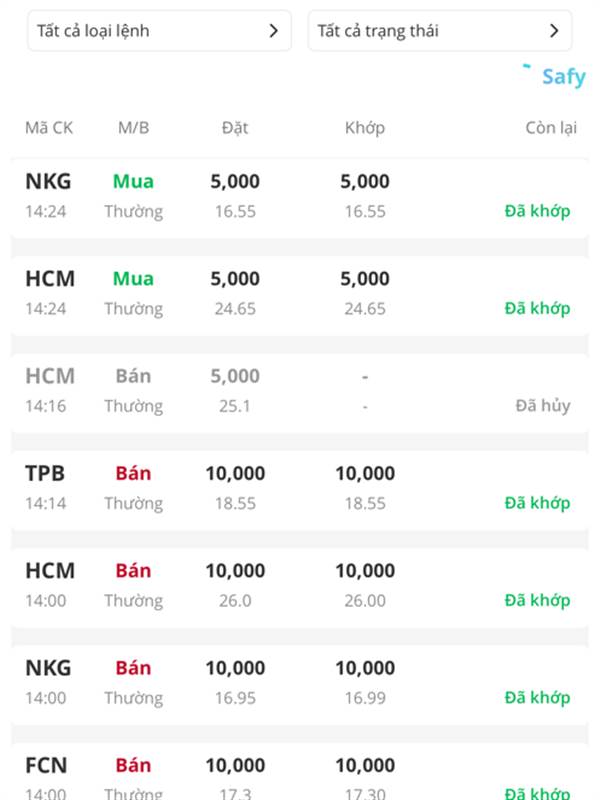
Task: Click the 'Khớp' column header
Action: [364, 128]
